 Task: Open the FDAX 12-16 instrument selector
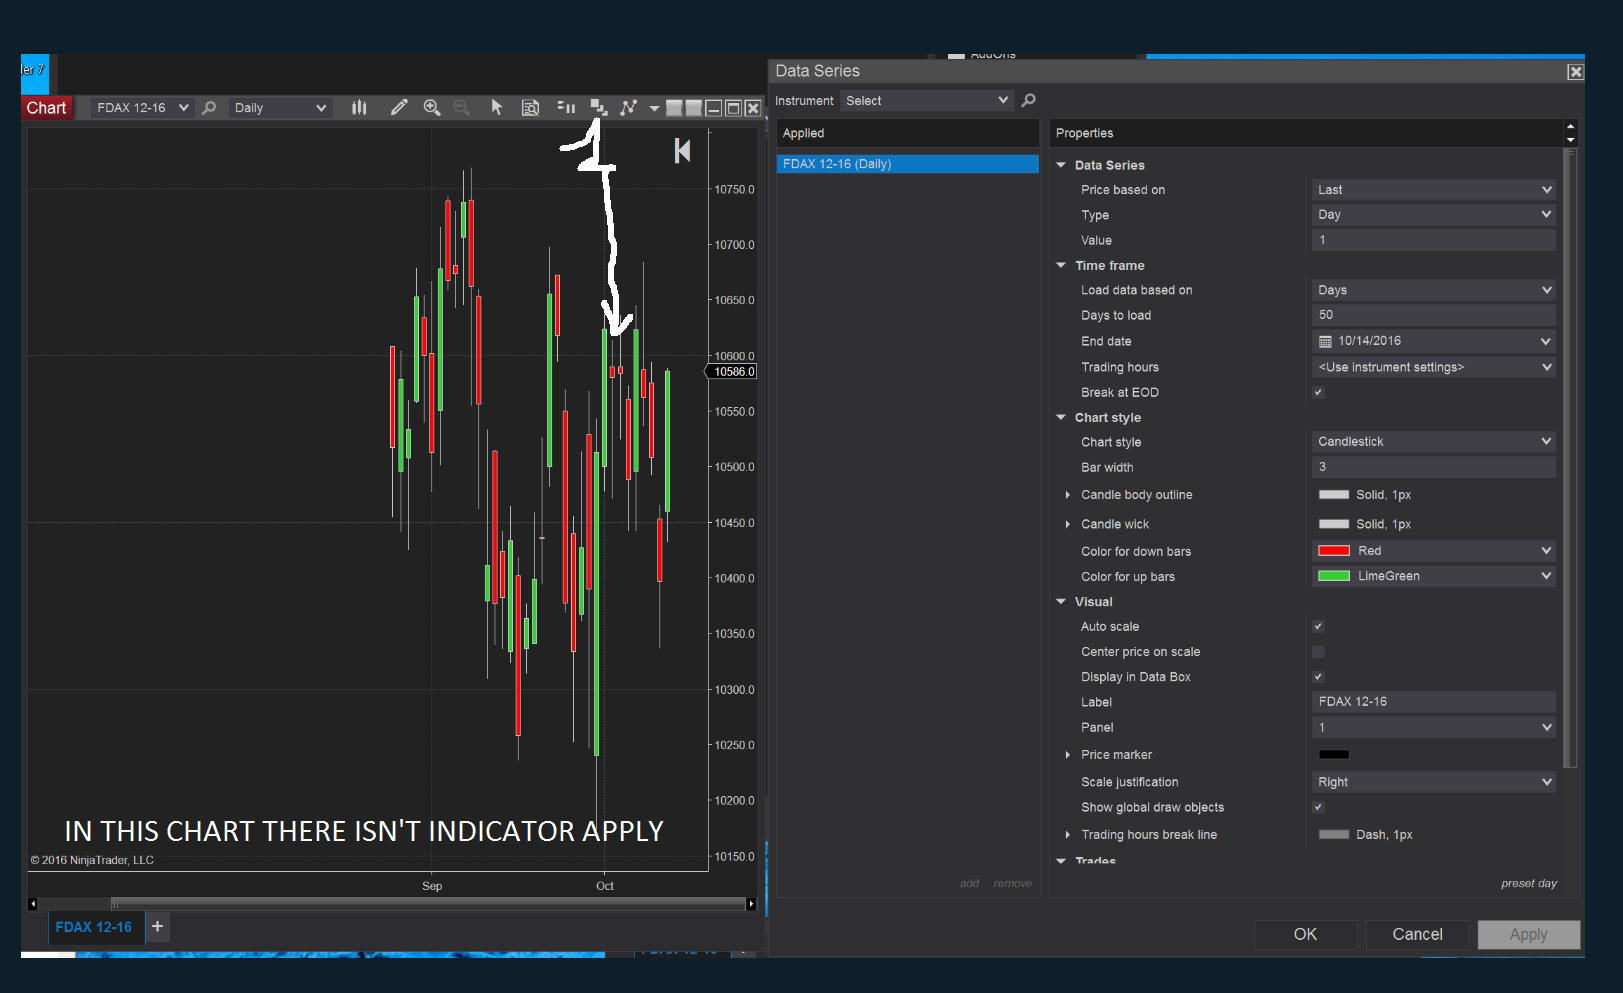pyautogui.click(x=141, y=108)
